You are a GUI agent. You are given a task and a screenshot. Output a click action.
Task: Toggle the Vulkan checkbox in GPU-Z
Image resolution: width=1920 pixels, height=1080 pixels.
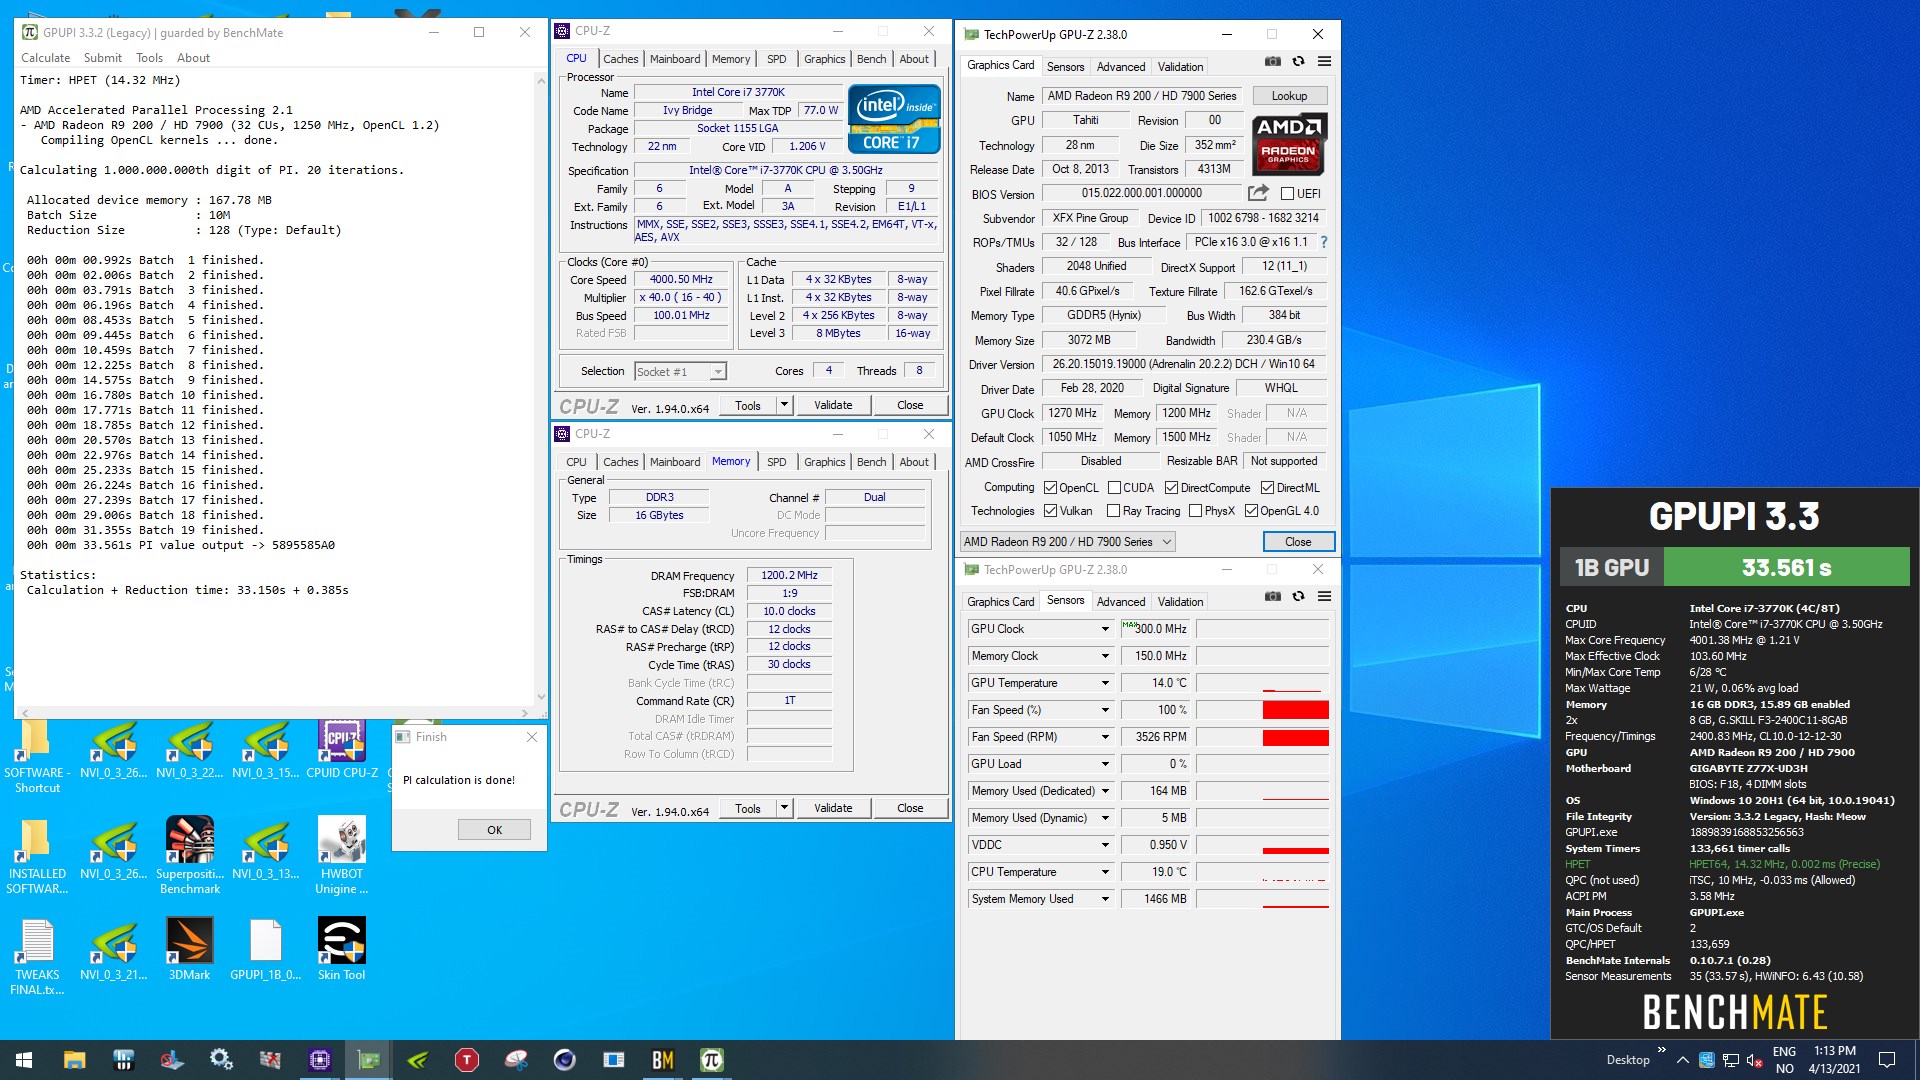1050,511
